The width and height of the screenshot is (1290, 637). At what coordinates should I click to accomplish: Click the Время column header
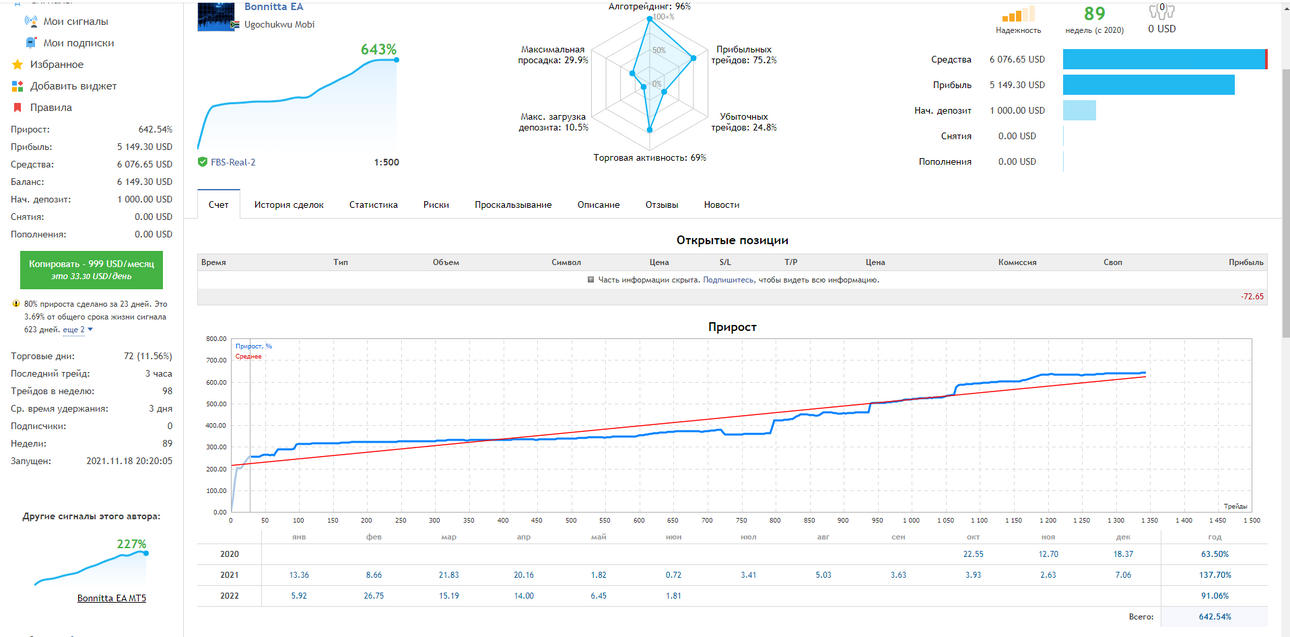[213, 262]
